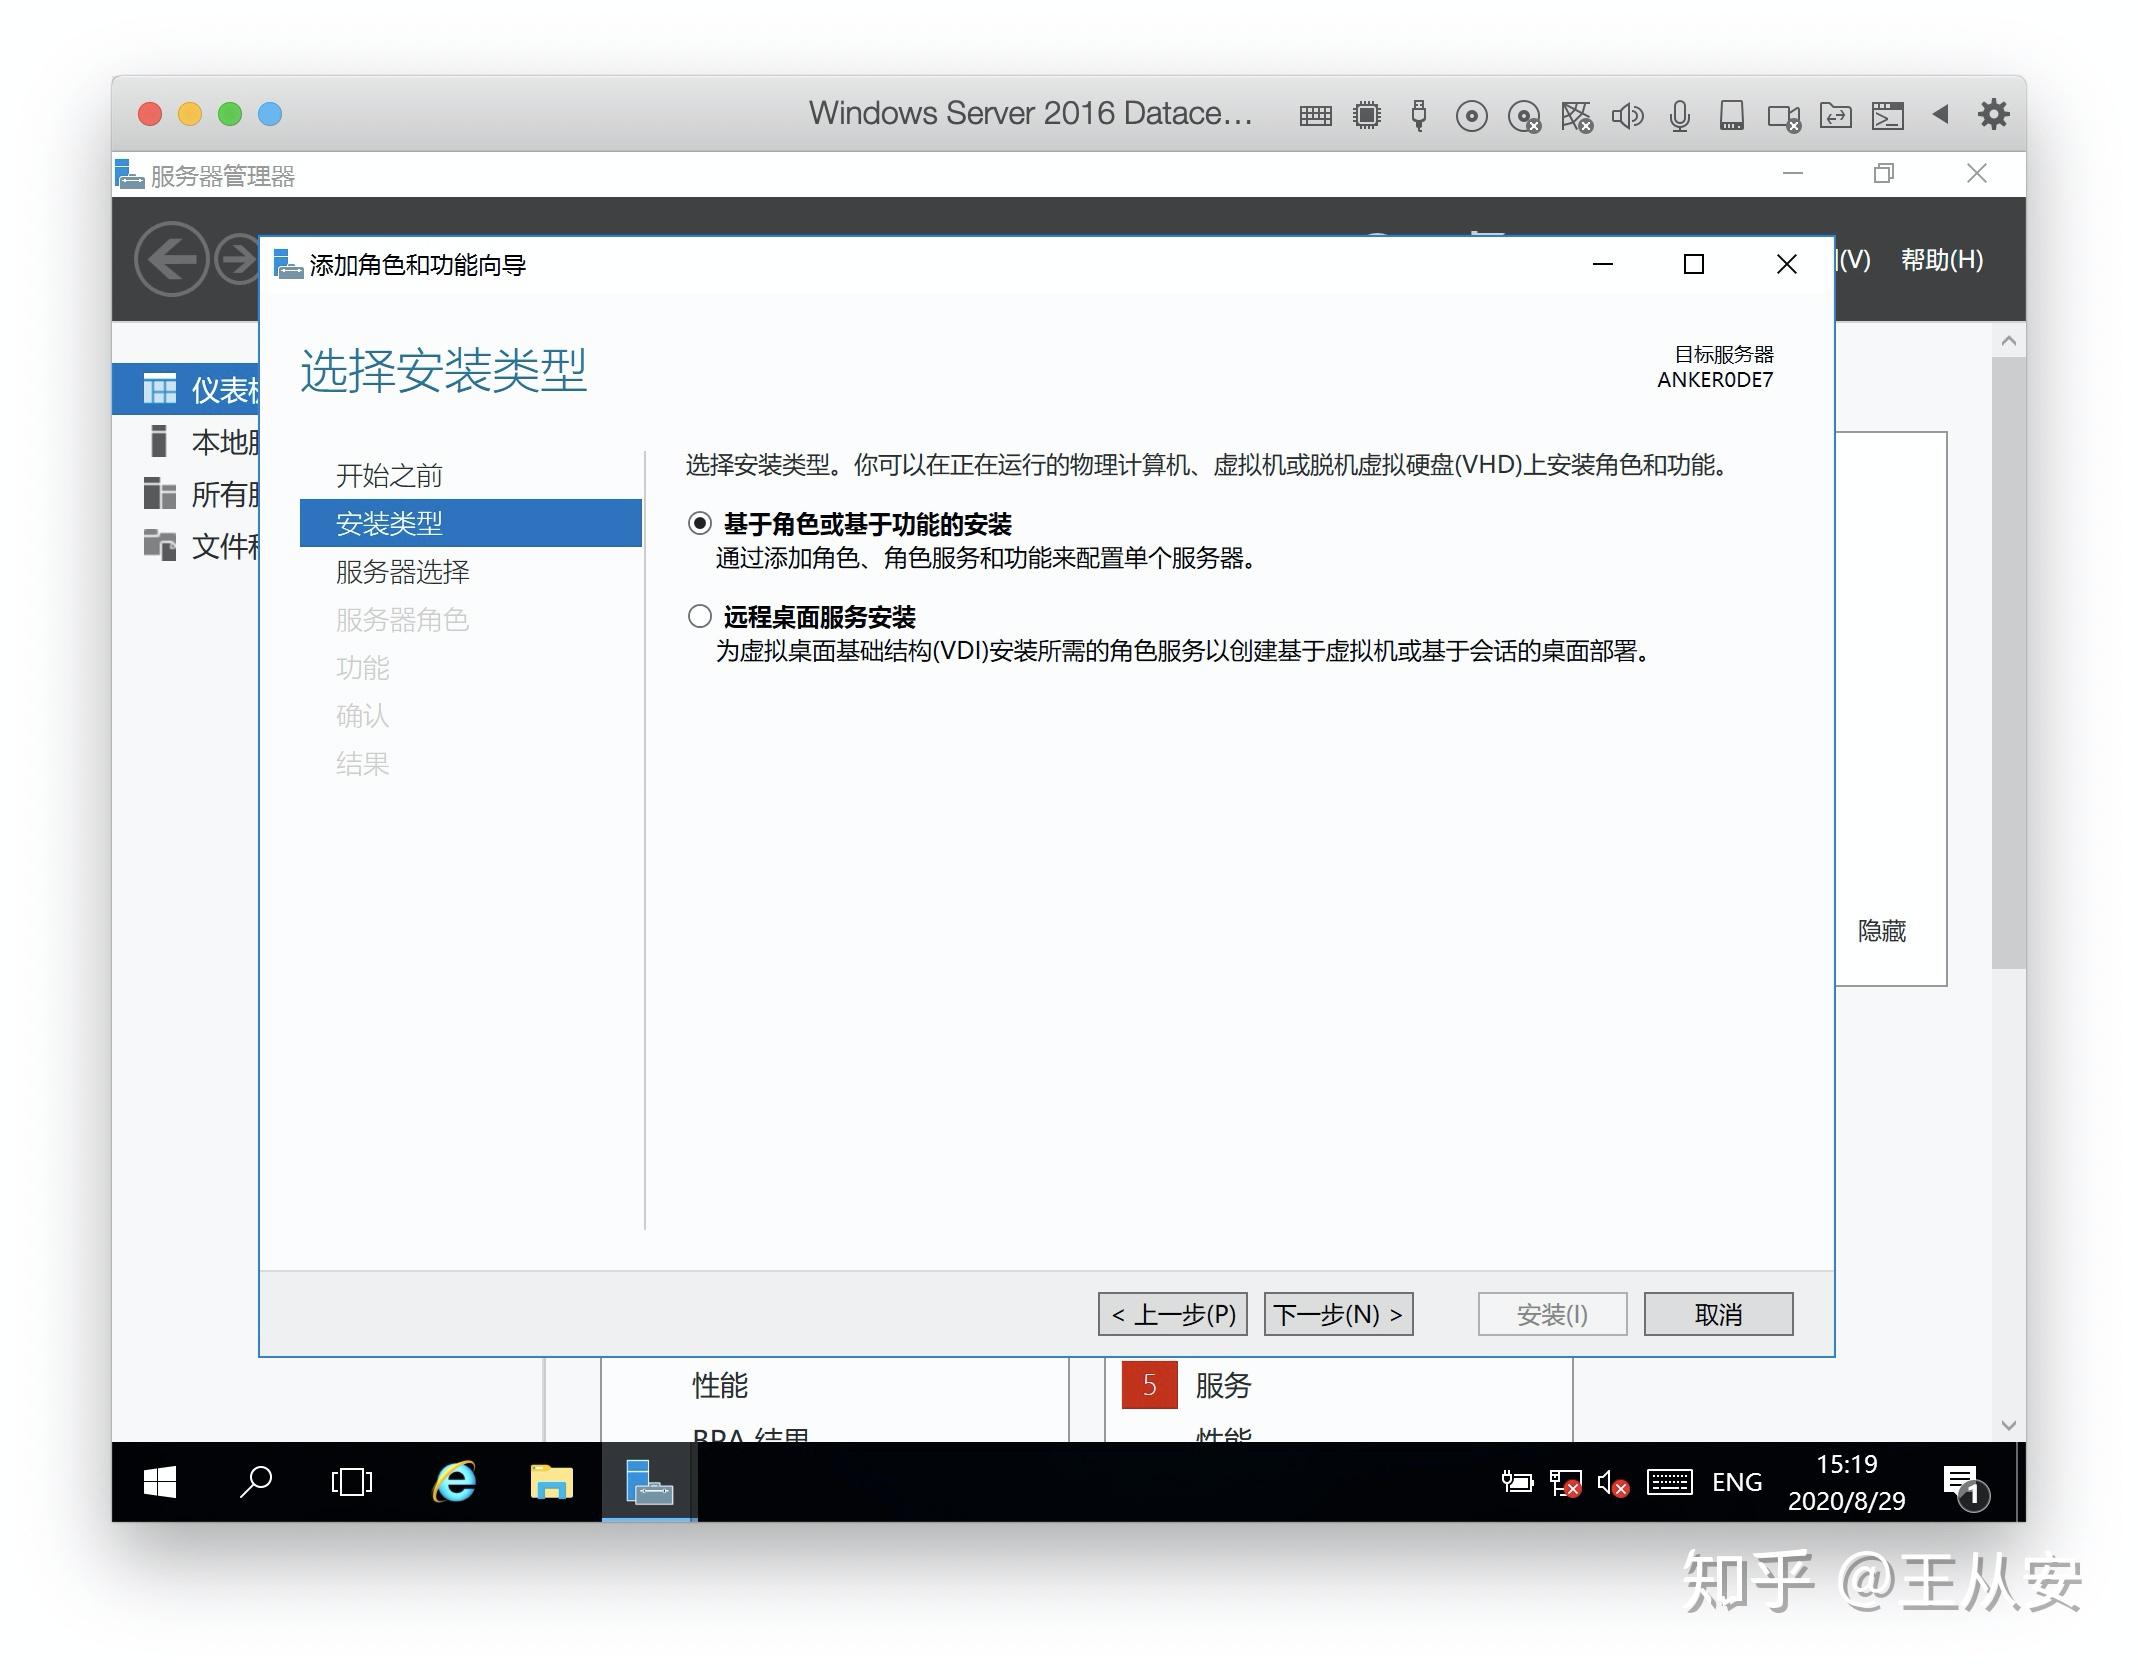This screenshot has width=2138, height=1670.
Task: Click the 取消 button
Action: tap(1717, 1313)
